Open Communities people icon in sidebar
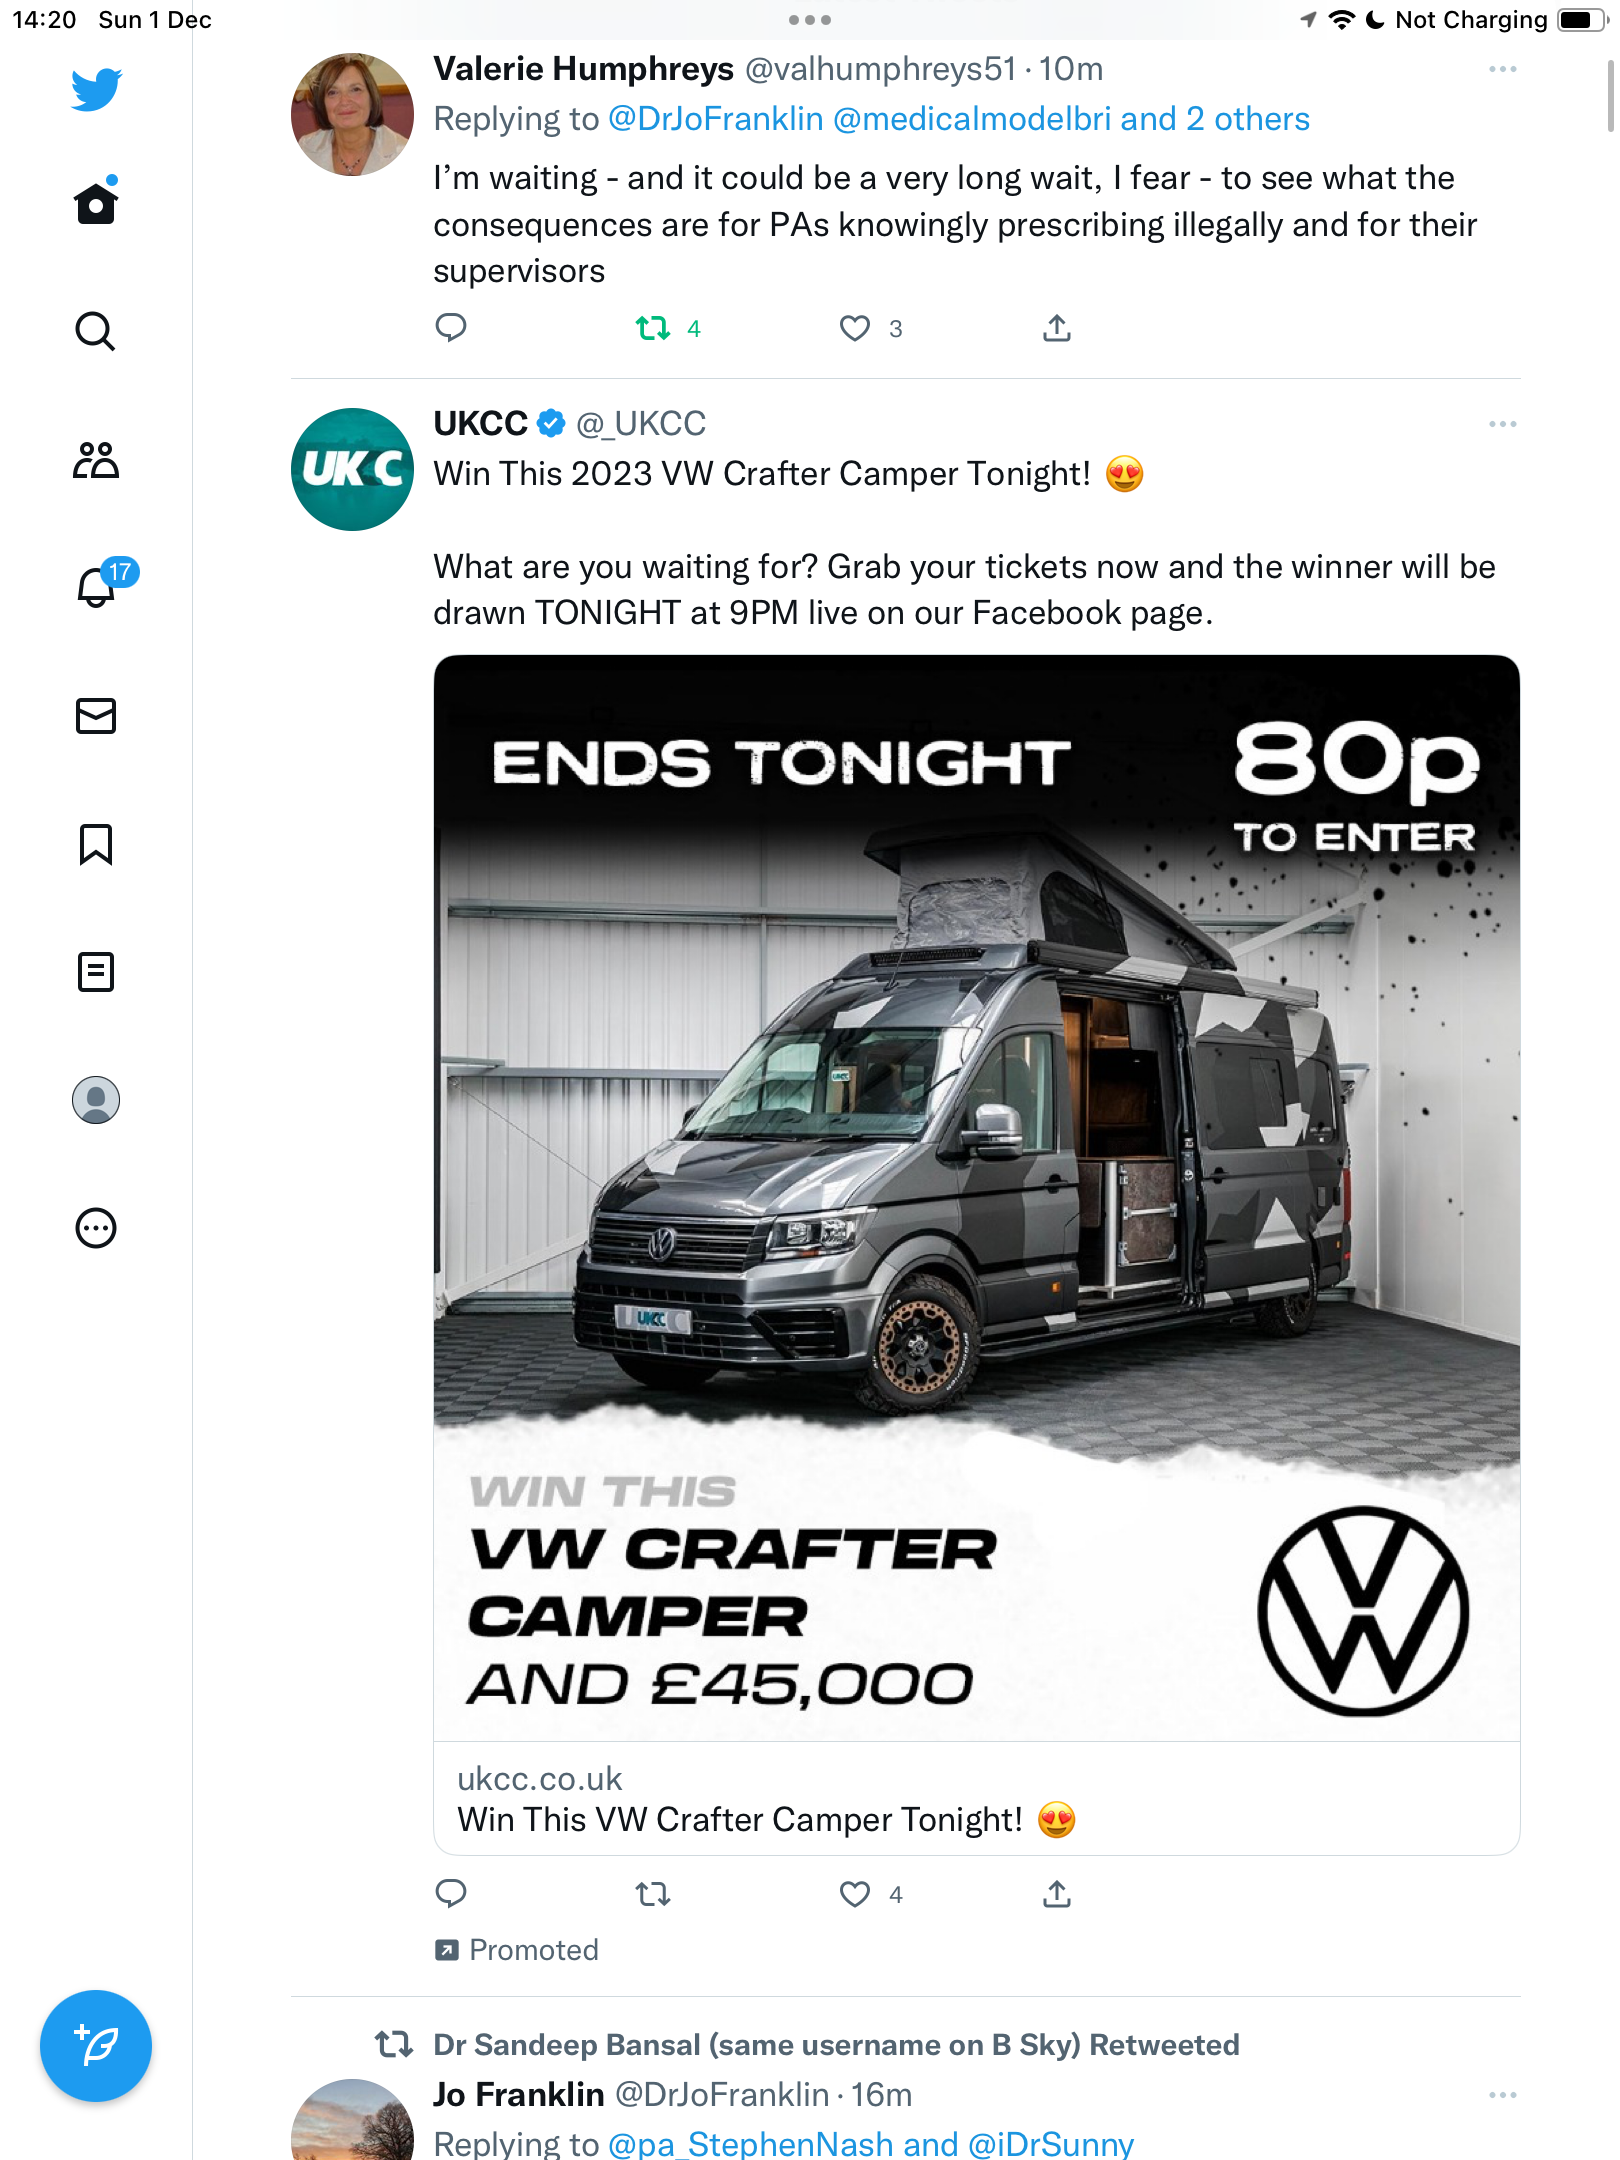Screen dimensions: 1620x2160 (96, 460)
